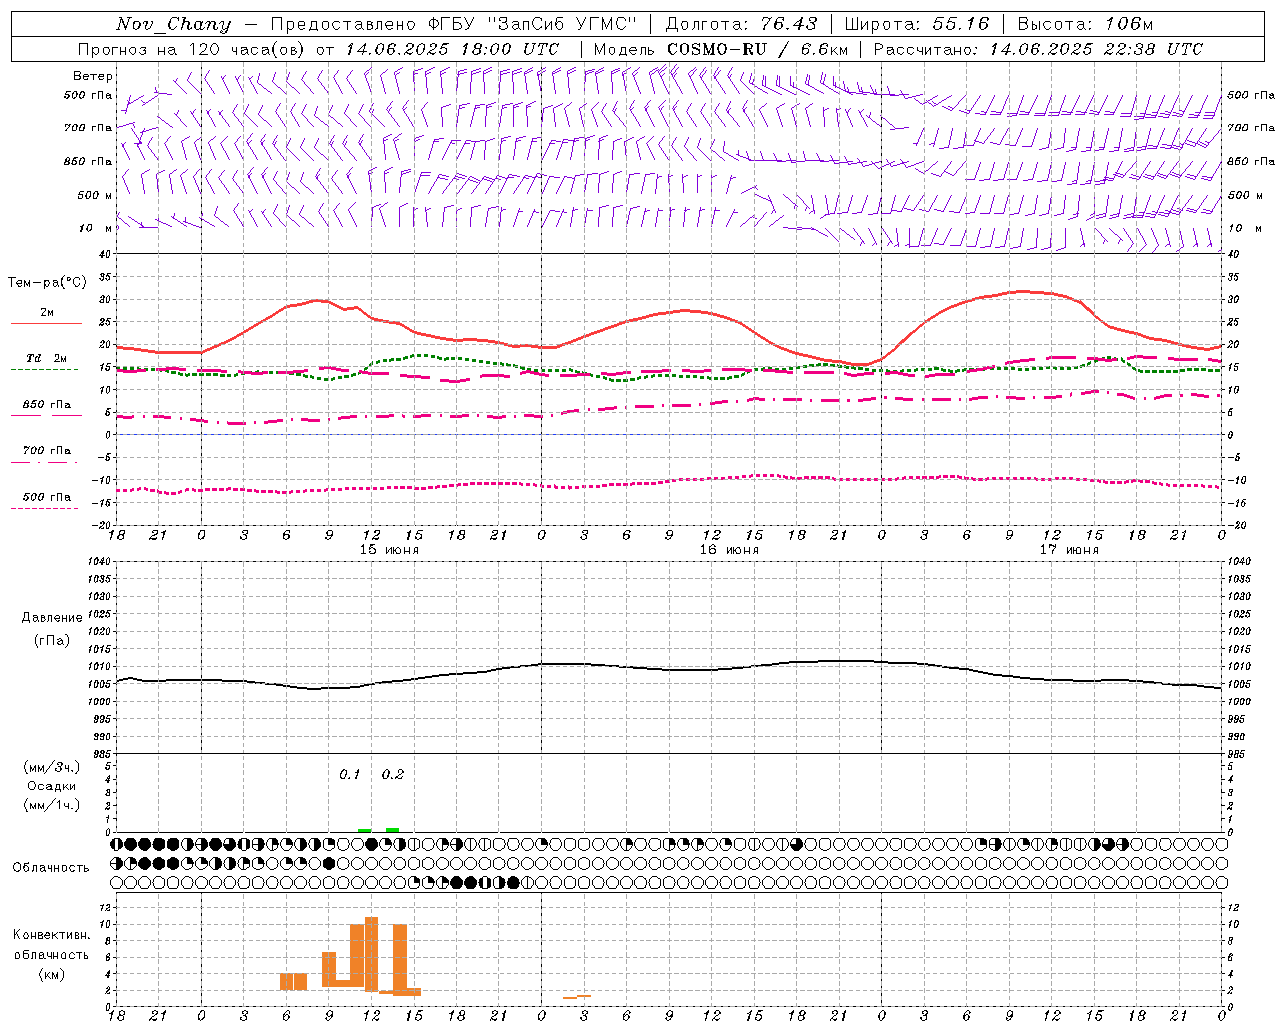Click the (мм/1ч.) precipitation unit label
1280x1024 pixels.
coord(52,805)
